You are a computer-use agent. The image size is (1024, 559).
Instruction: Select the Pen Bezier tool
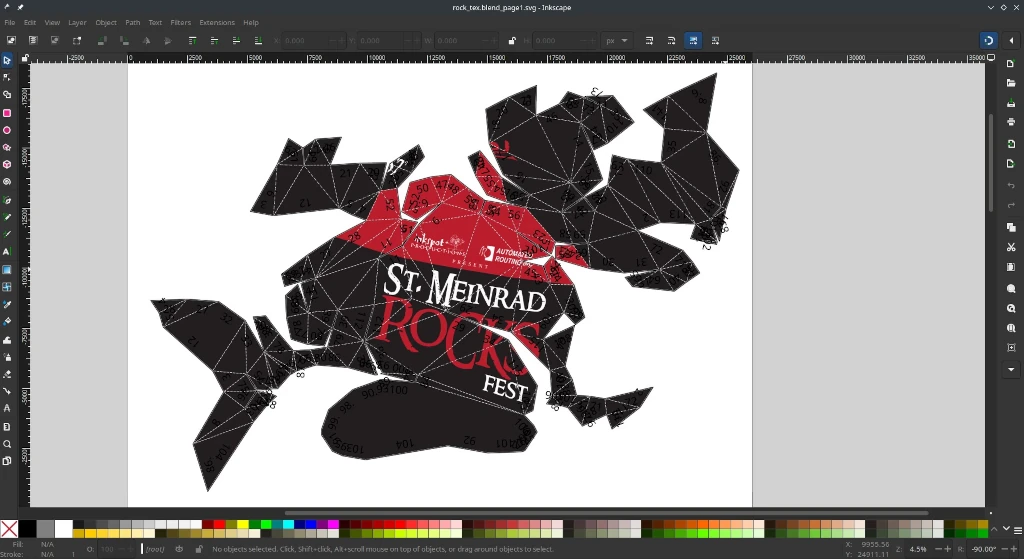pyautogui.click(x=7, y=200)
